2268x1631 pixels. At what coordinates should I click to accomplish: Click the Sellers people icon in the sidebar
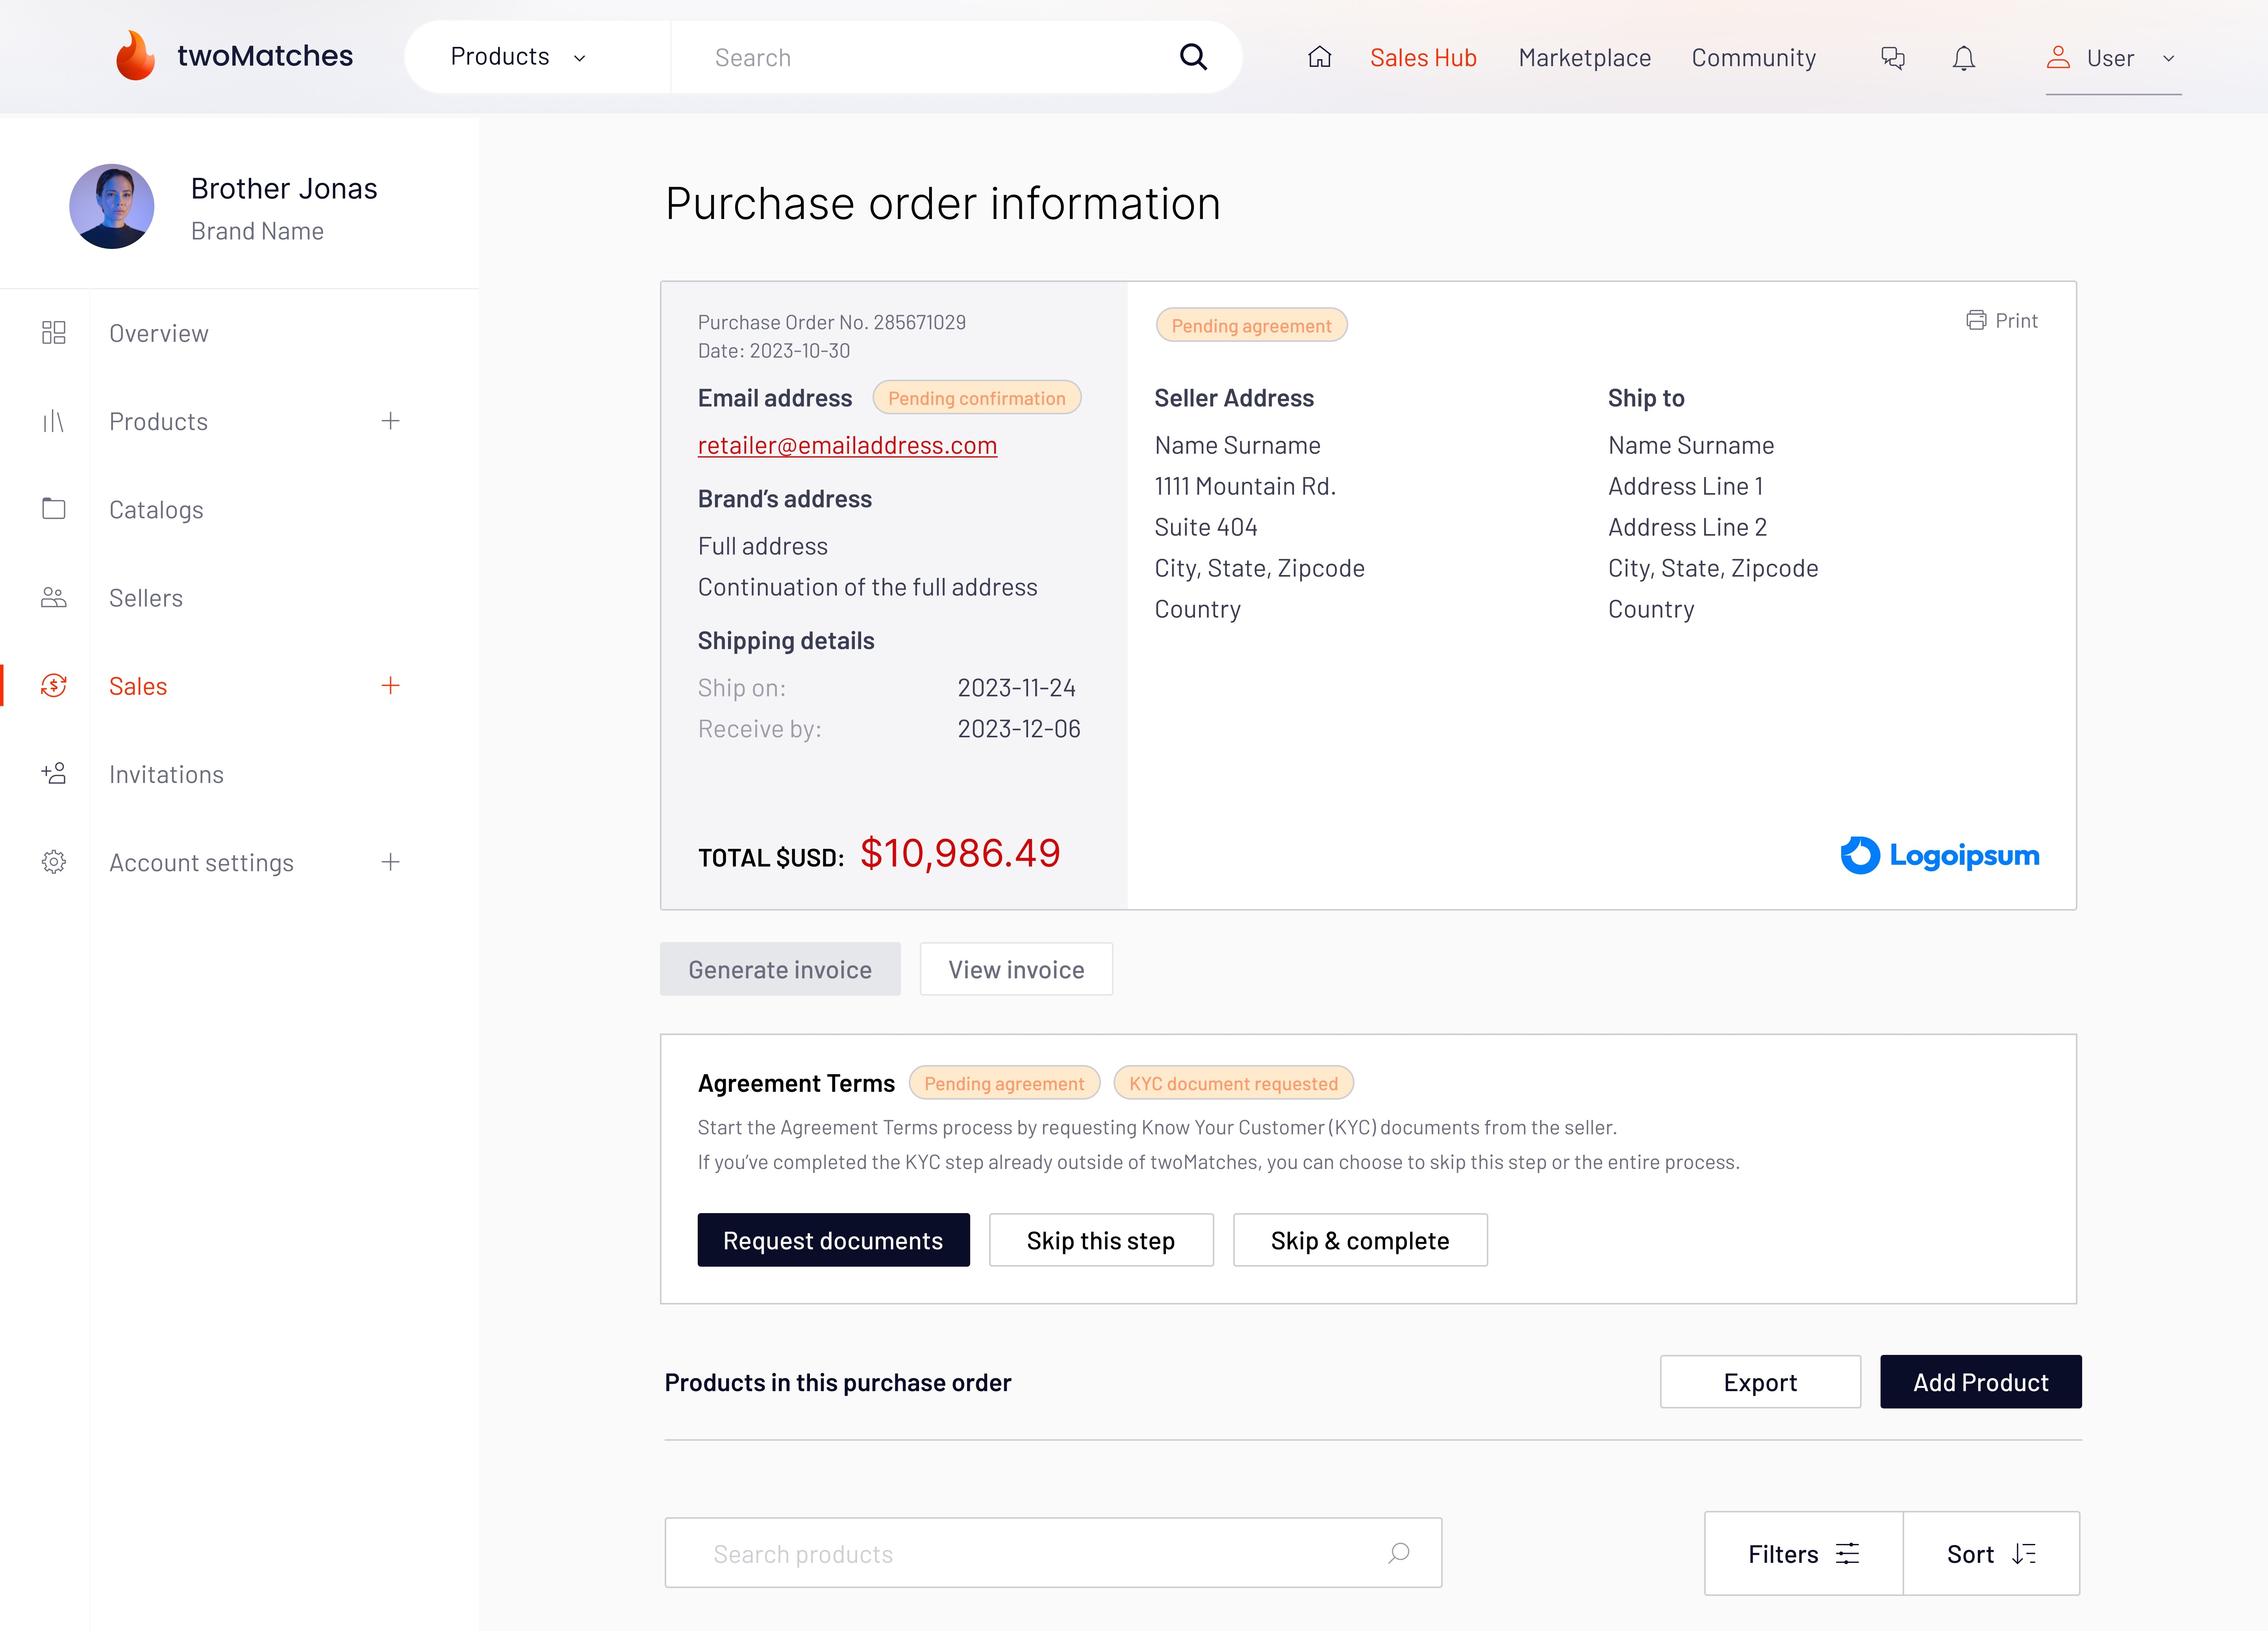click(x=54, y=598)
